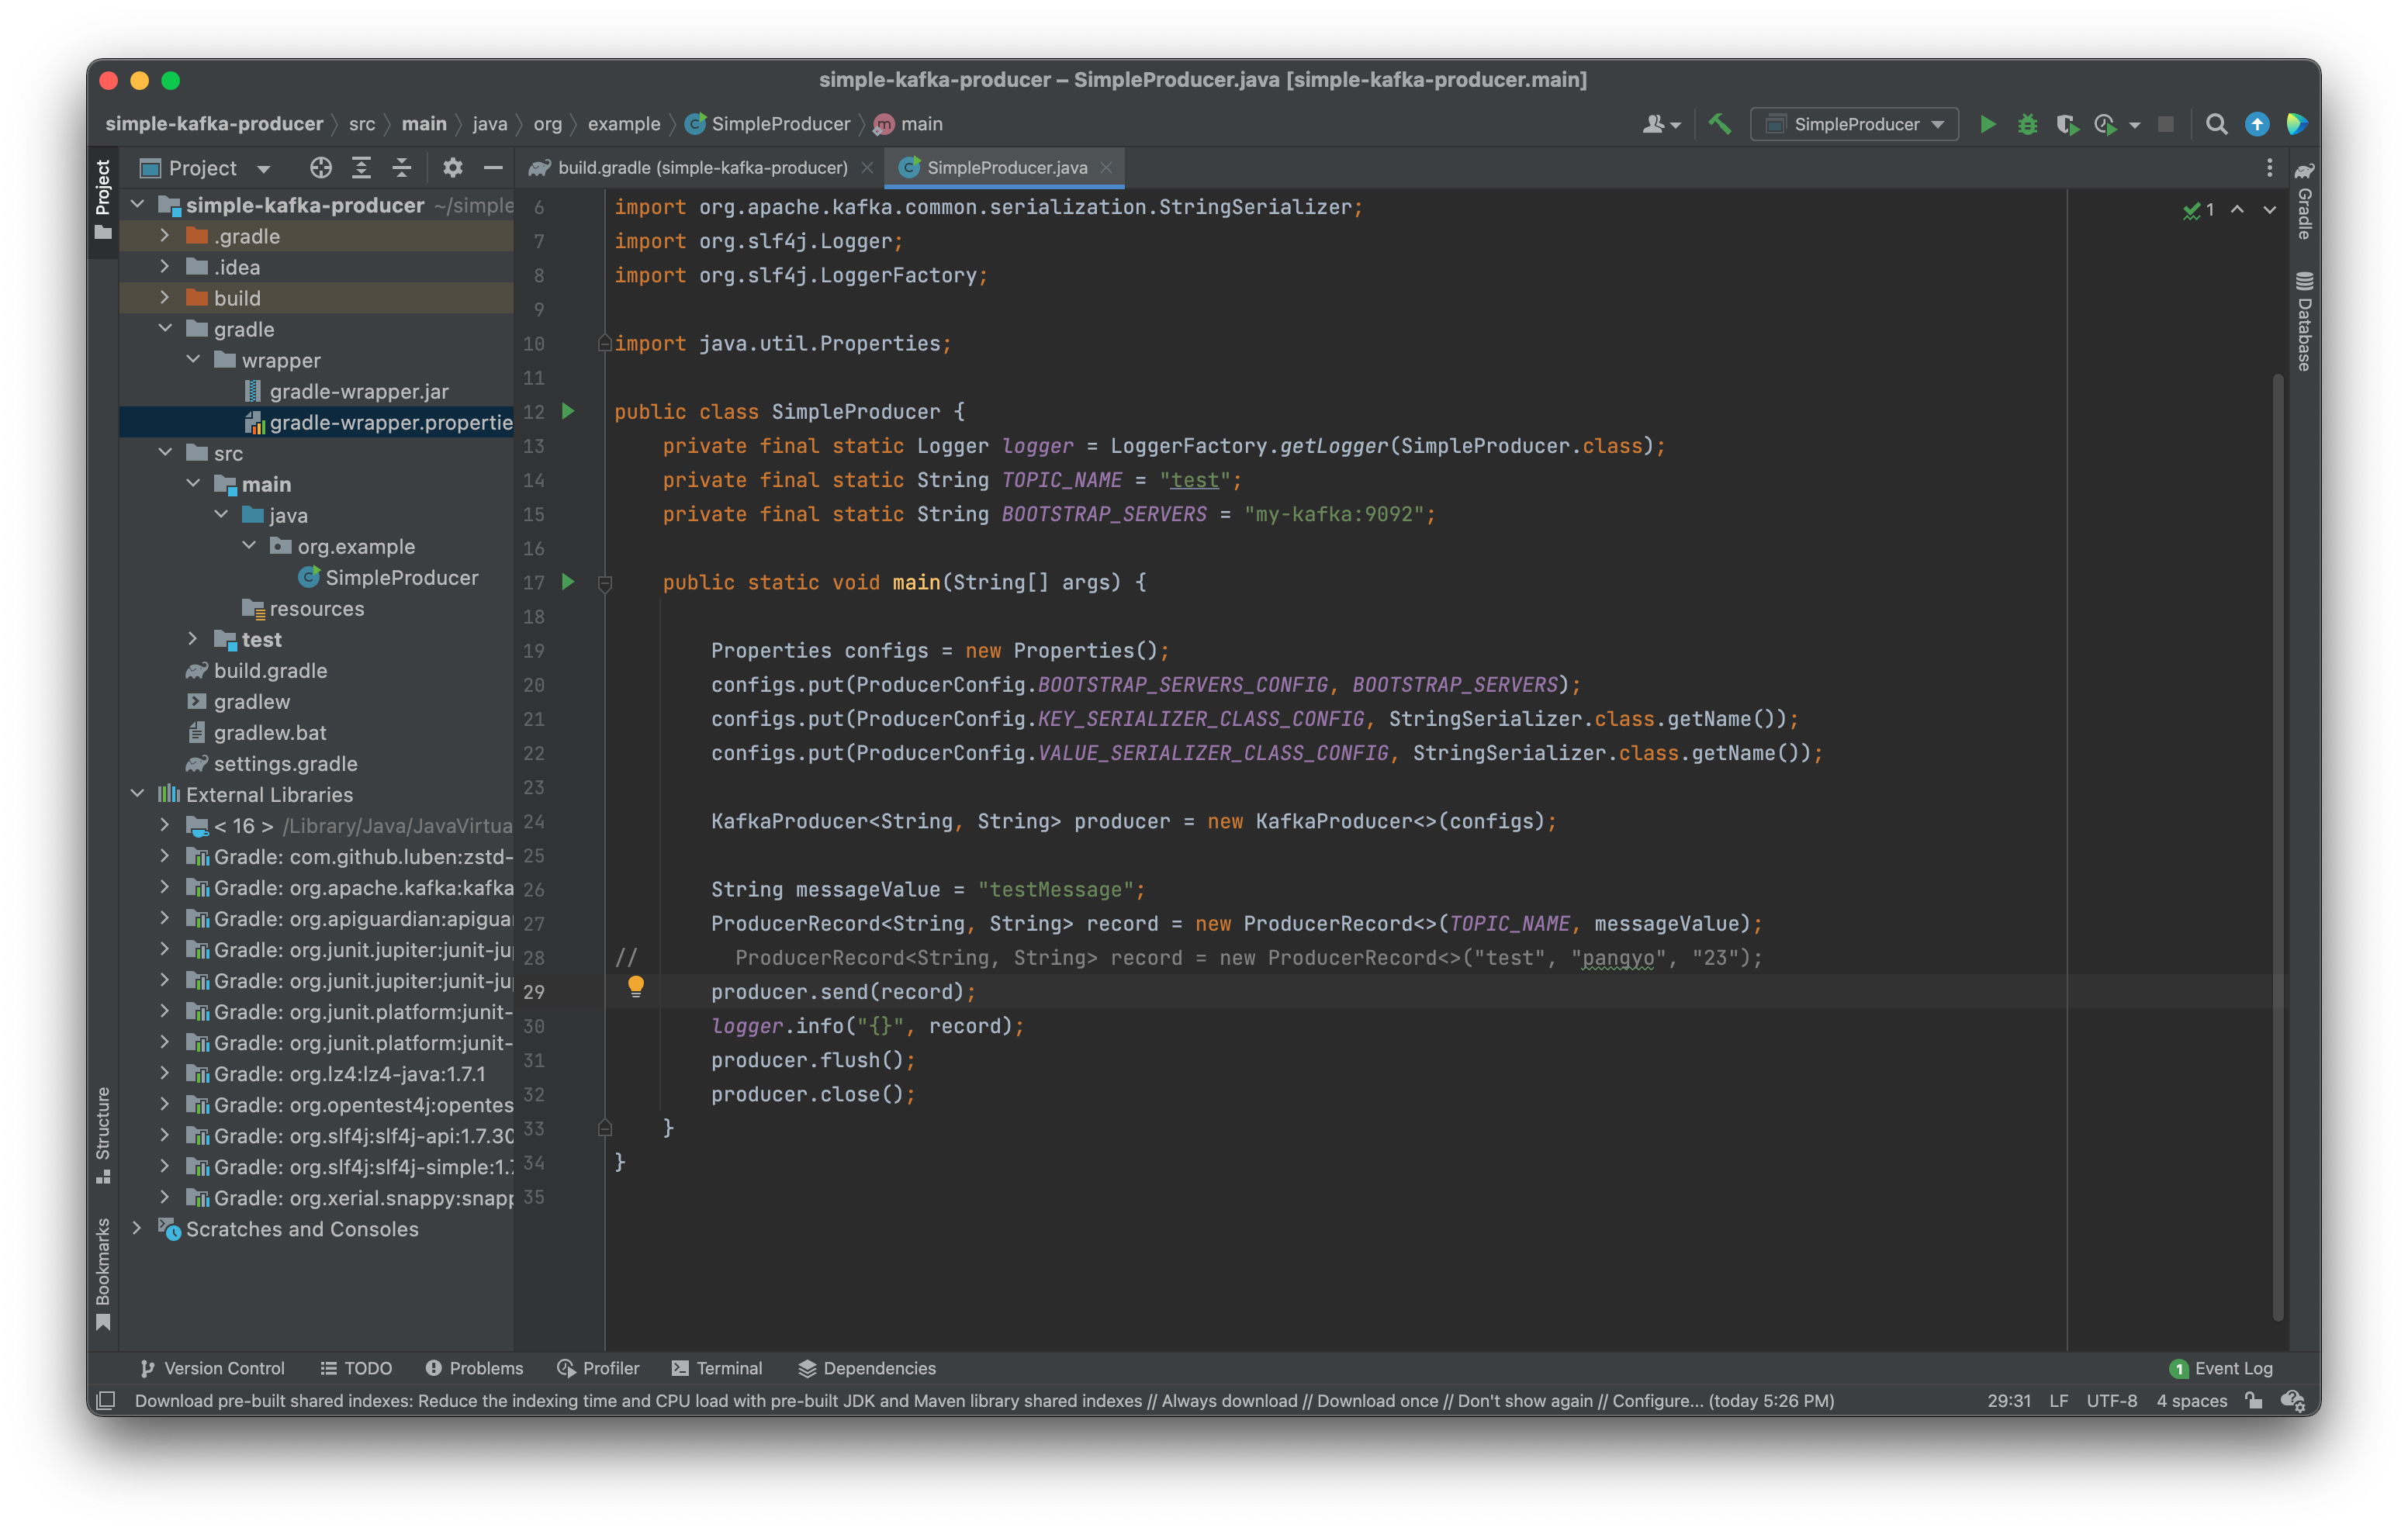Start debugging with the bug icon
Viewport: 2408px width, 1531px height.
coord(2027,124)
